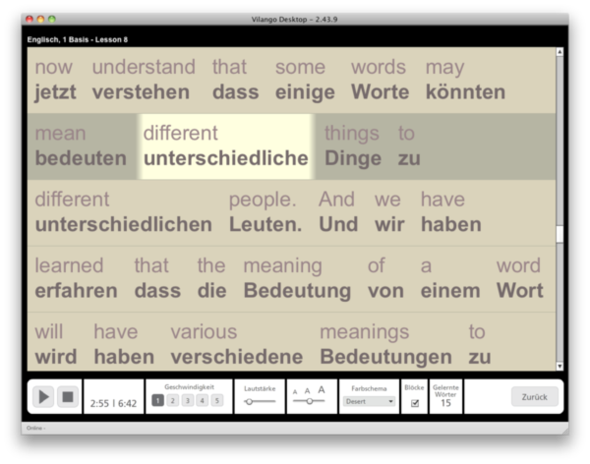Image resolution: width=590 pixels, height=464 pixels.
Task: Set Geschwindigkeit to speed 3
Action: click(187, 401)
